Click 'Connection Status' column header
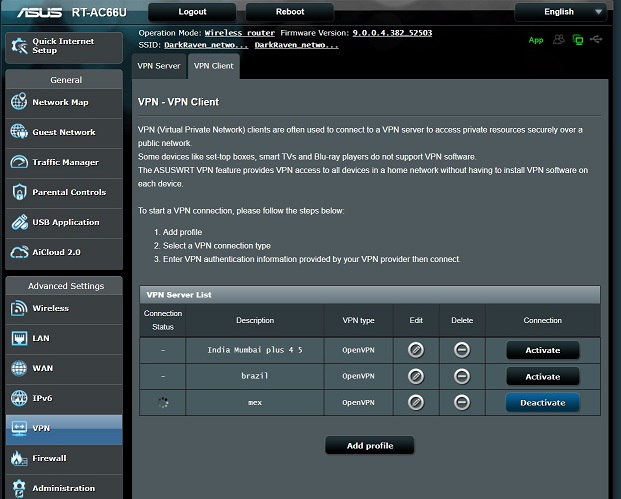This screenshot has width=621, height=499. (x=163, y=320)
